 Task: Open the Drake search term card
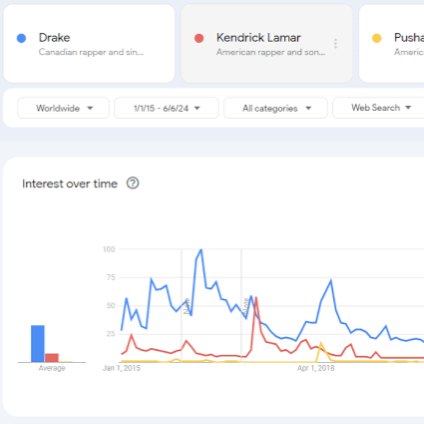(89, 43)
